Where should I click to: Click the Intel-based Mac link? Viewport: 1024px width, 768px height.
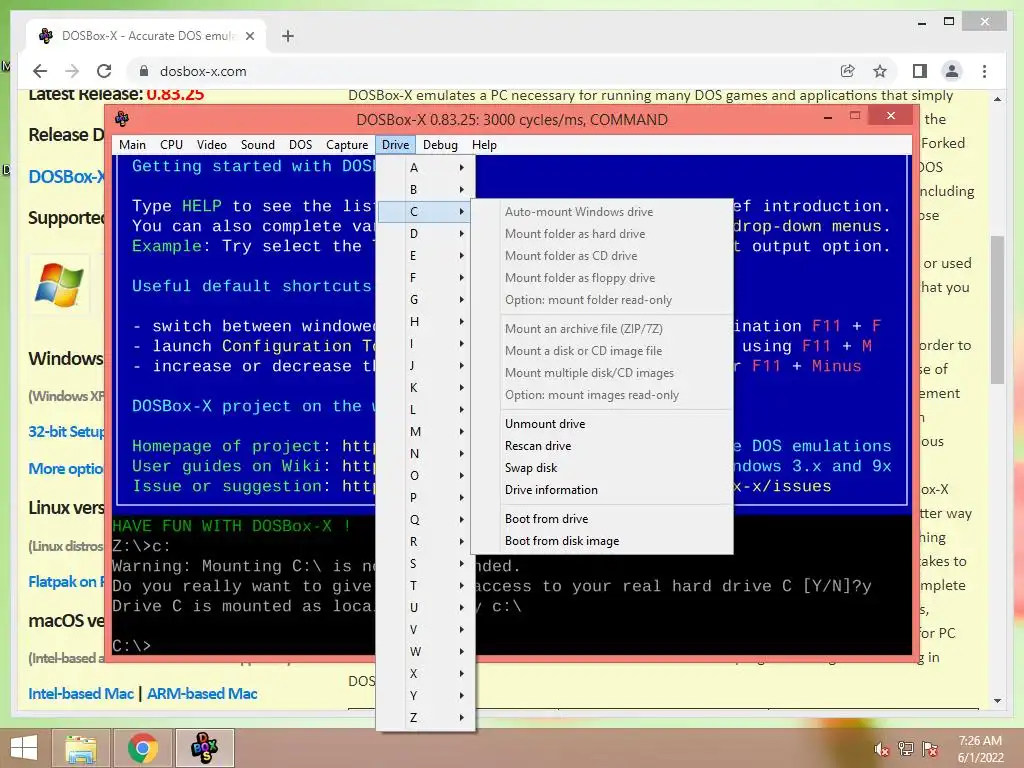[81, 694]
